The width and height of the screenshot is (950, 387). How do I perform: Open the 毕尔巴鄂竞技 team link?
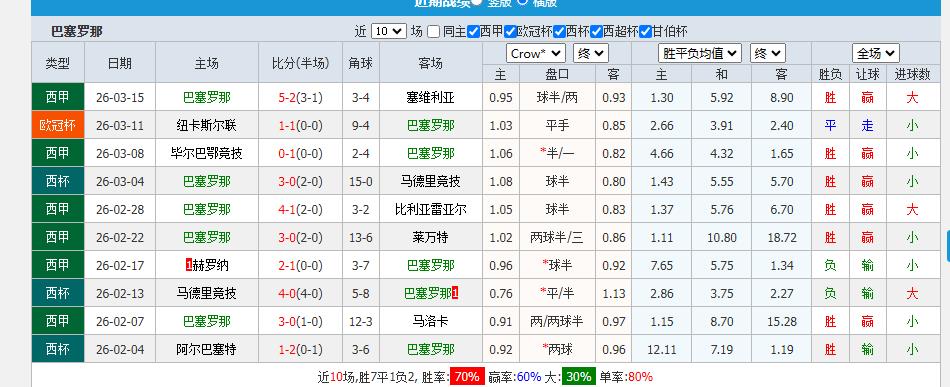tap(207, 154)
